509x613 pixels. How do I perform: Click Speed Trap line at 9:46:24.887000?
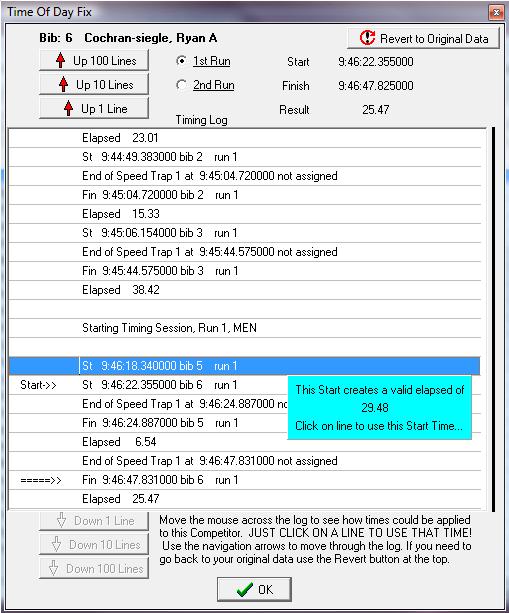click(x=245, y=404)
